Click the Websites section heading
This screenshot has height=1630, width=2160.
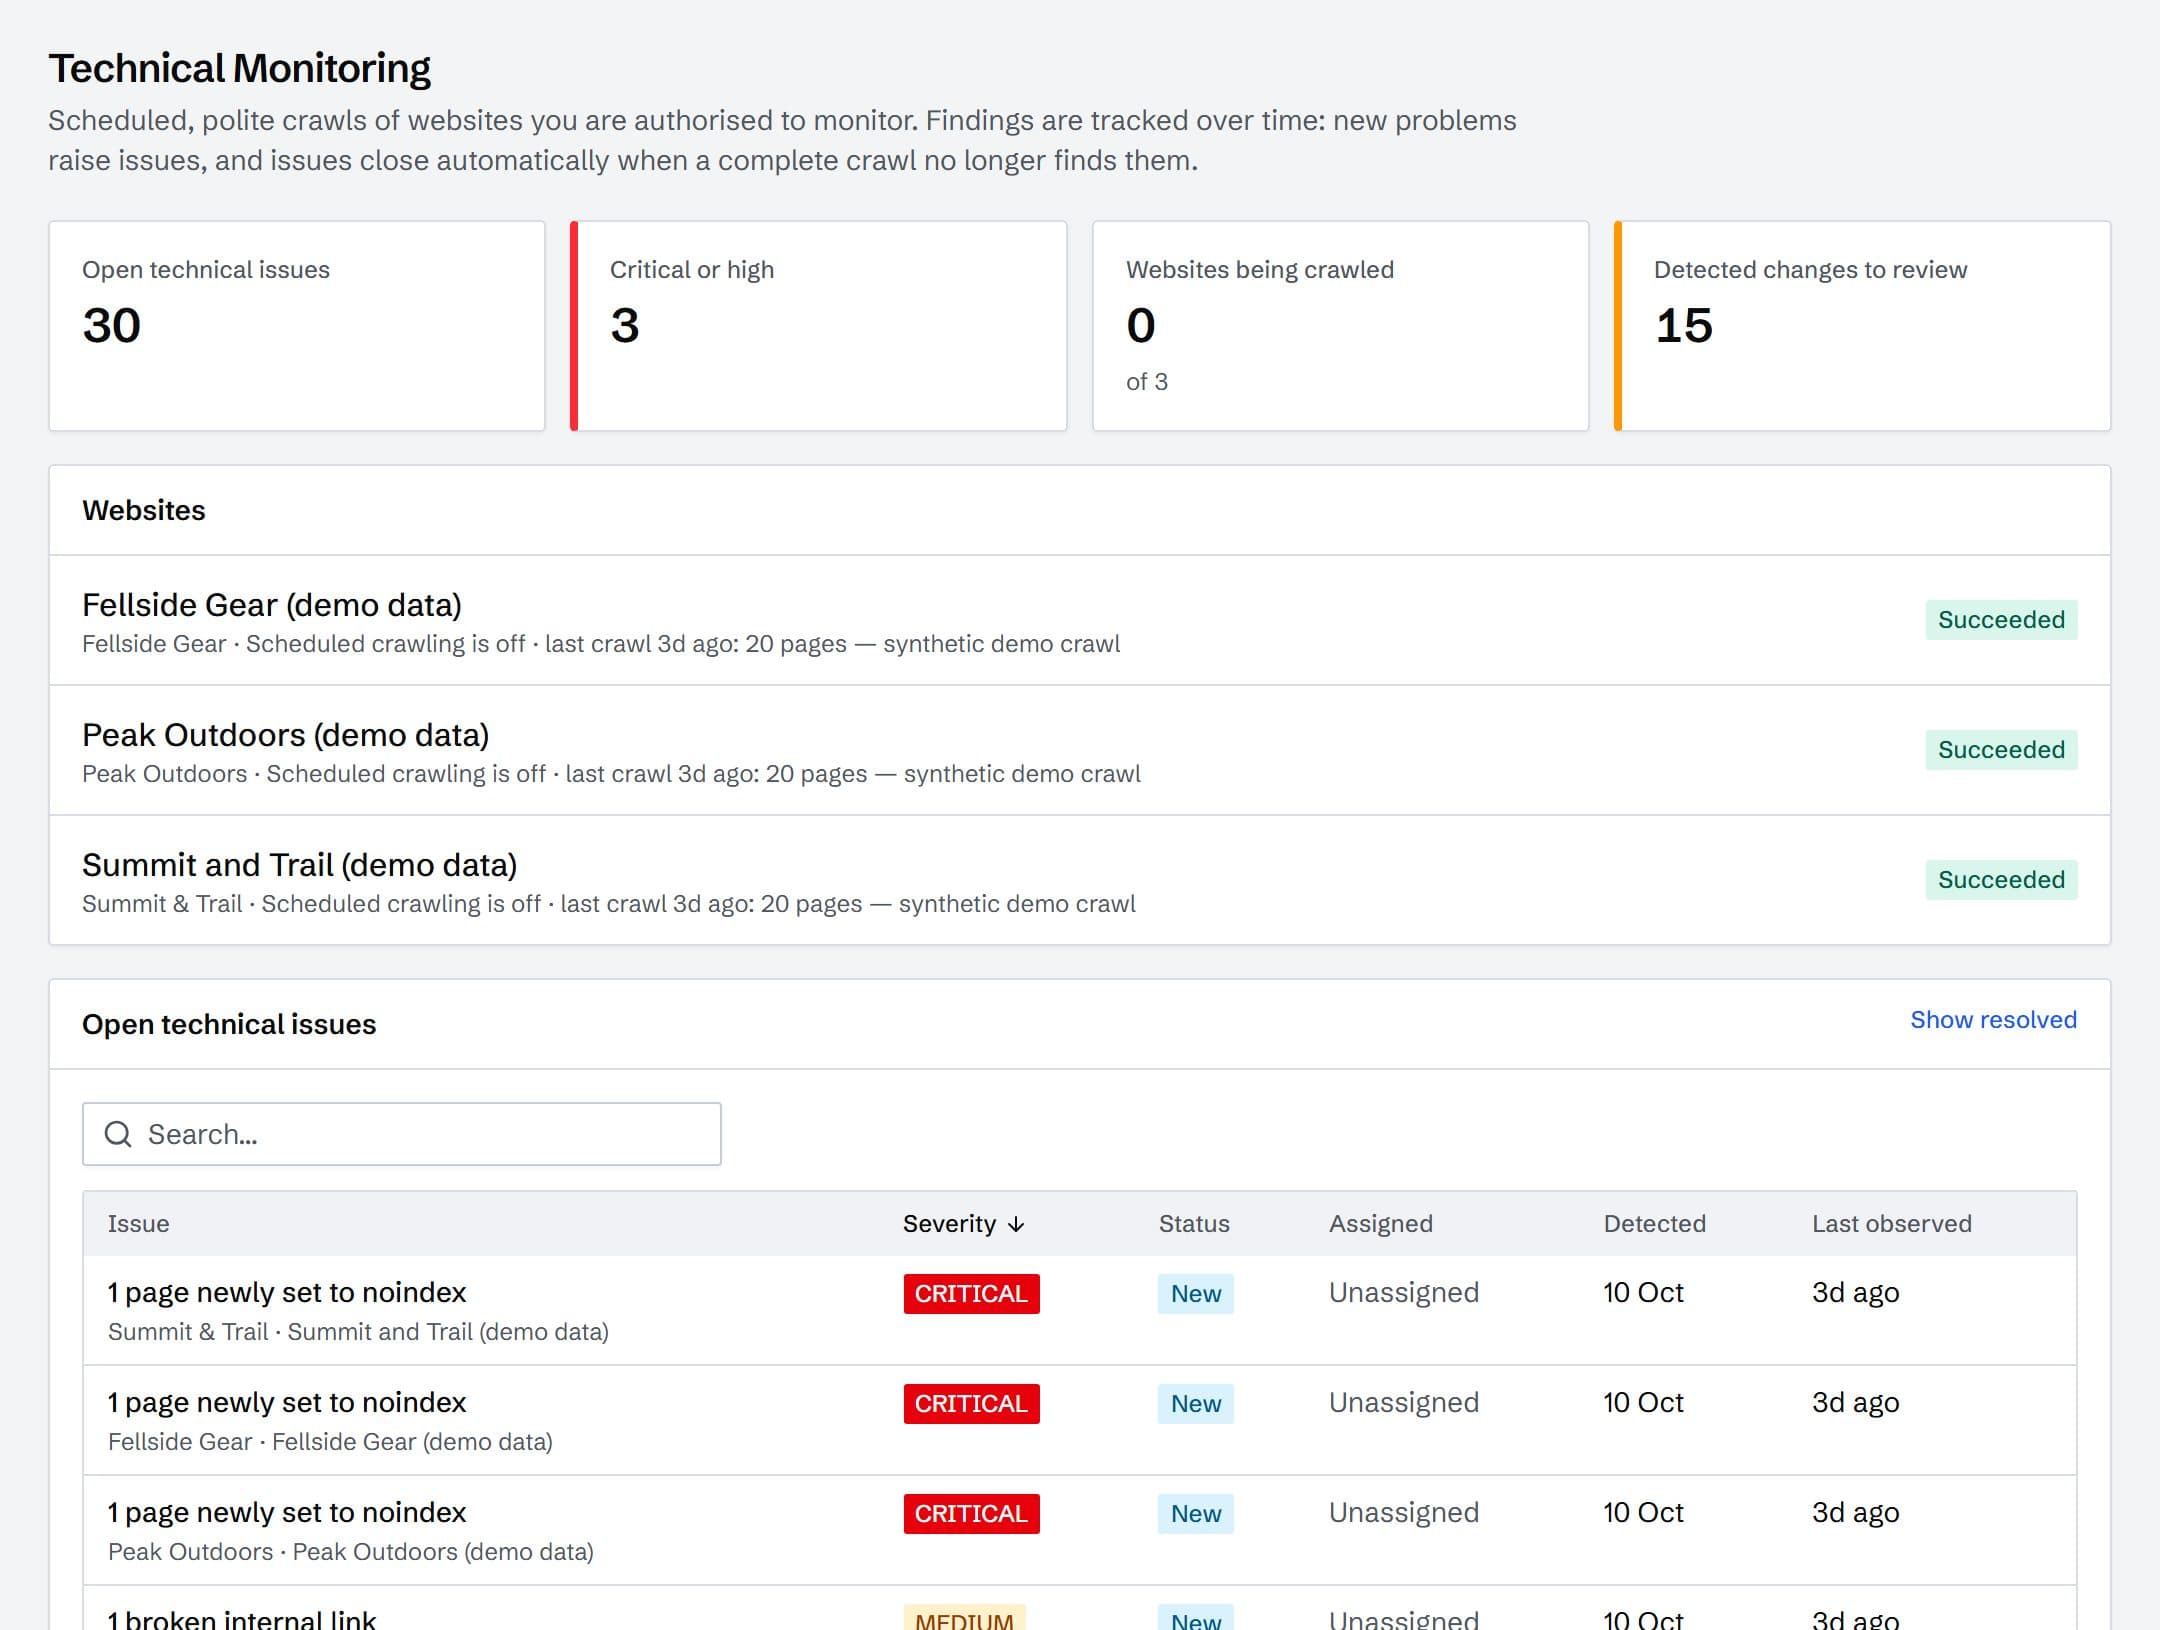[x=143, y=510]
